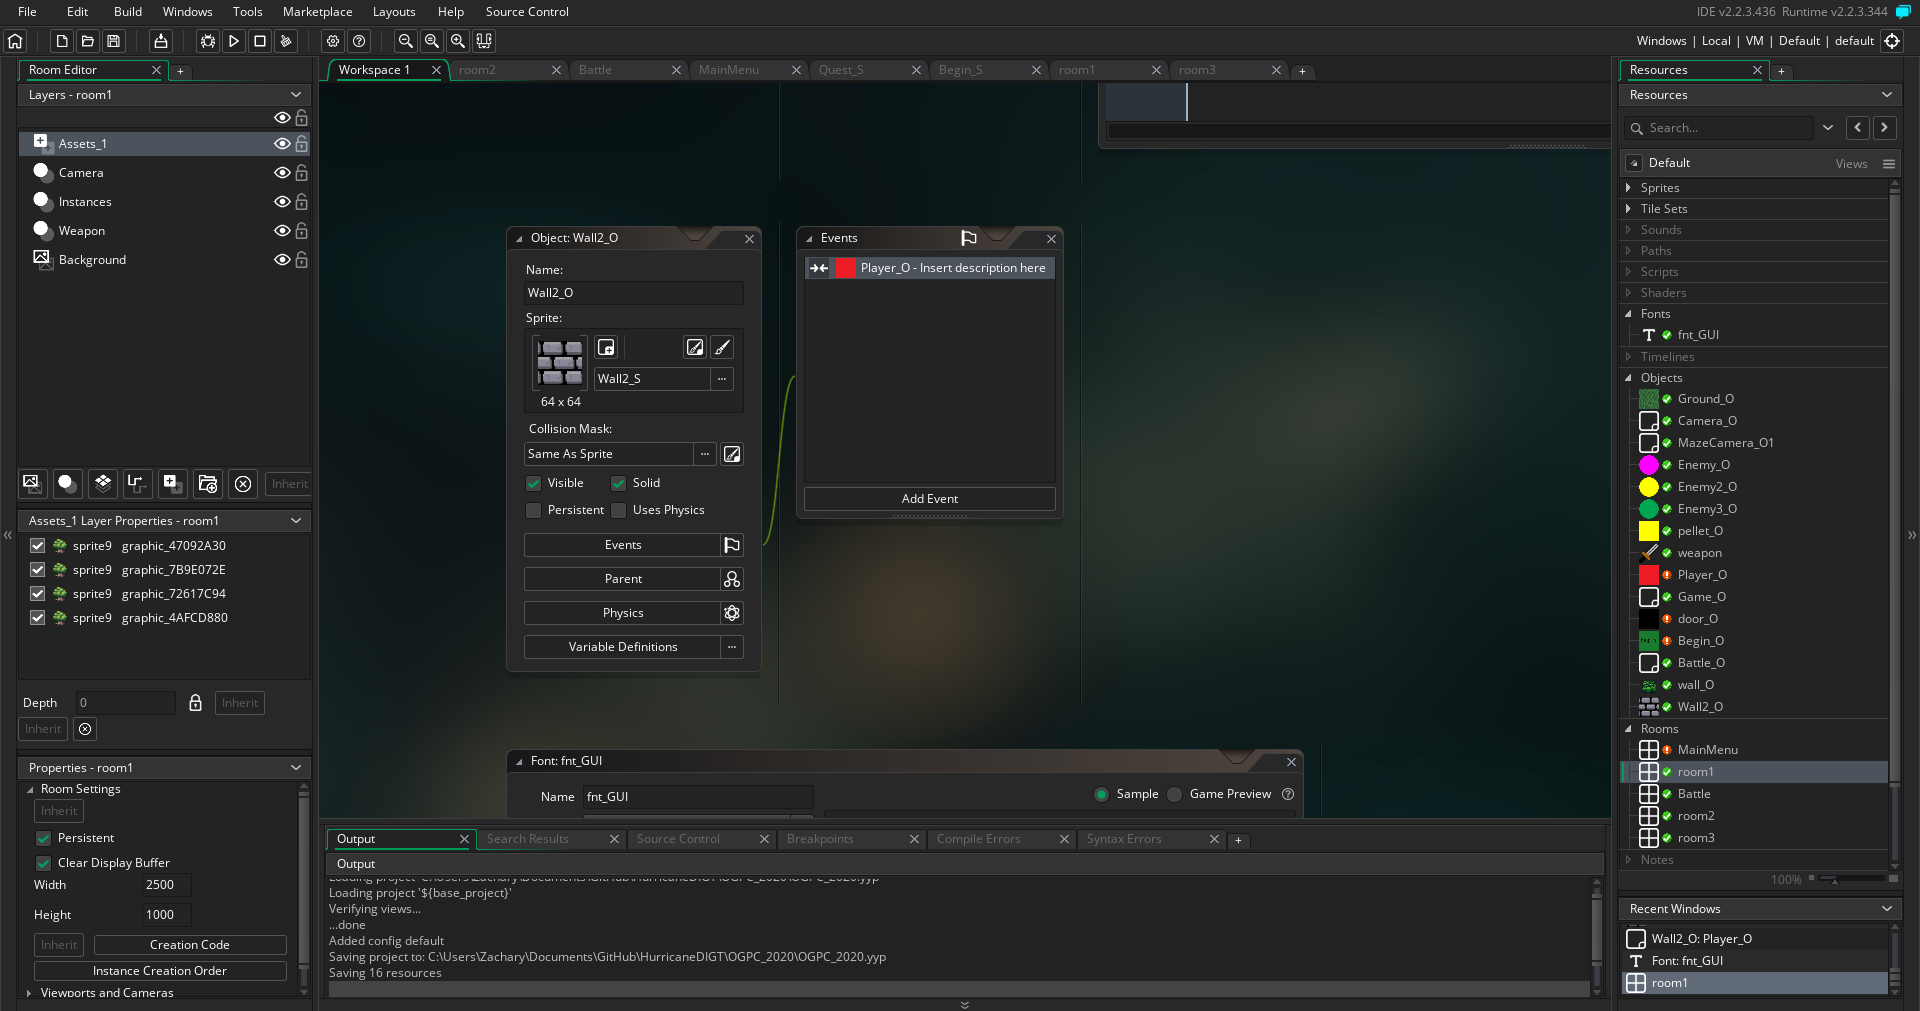Click the Add Event button
Viewport: 1920px width, 1011px height.
pyautogui.click(x=929, y=499)
